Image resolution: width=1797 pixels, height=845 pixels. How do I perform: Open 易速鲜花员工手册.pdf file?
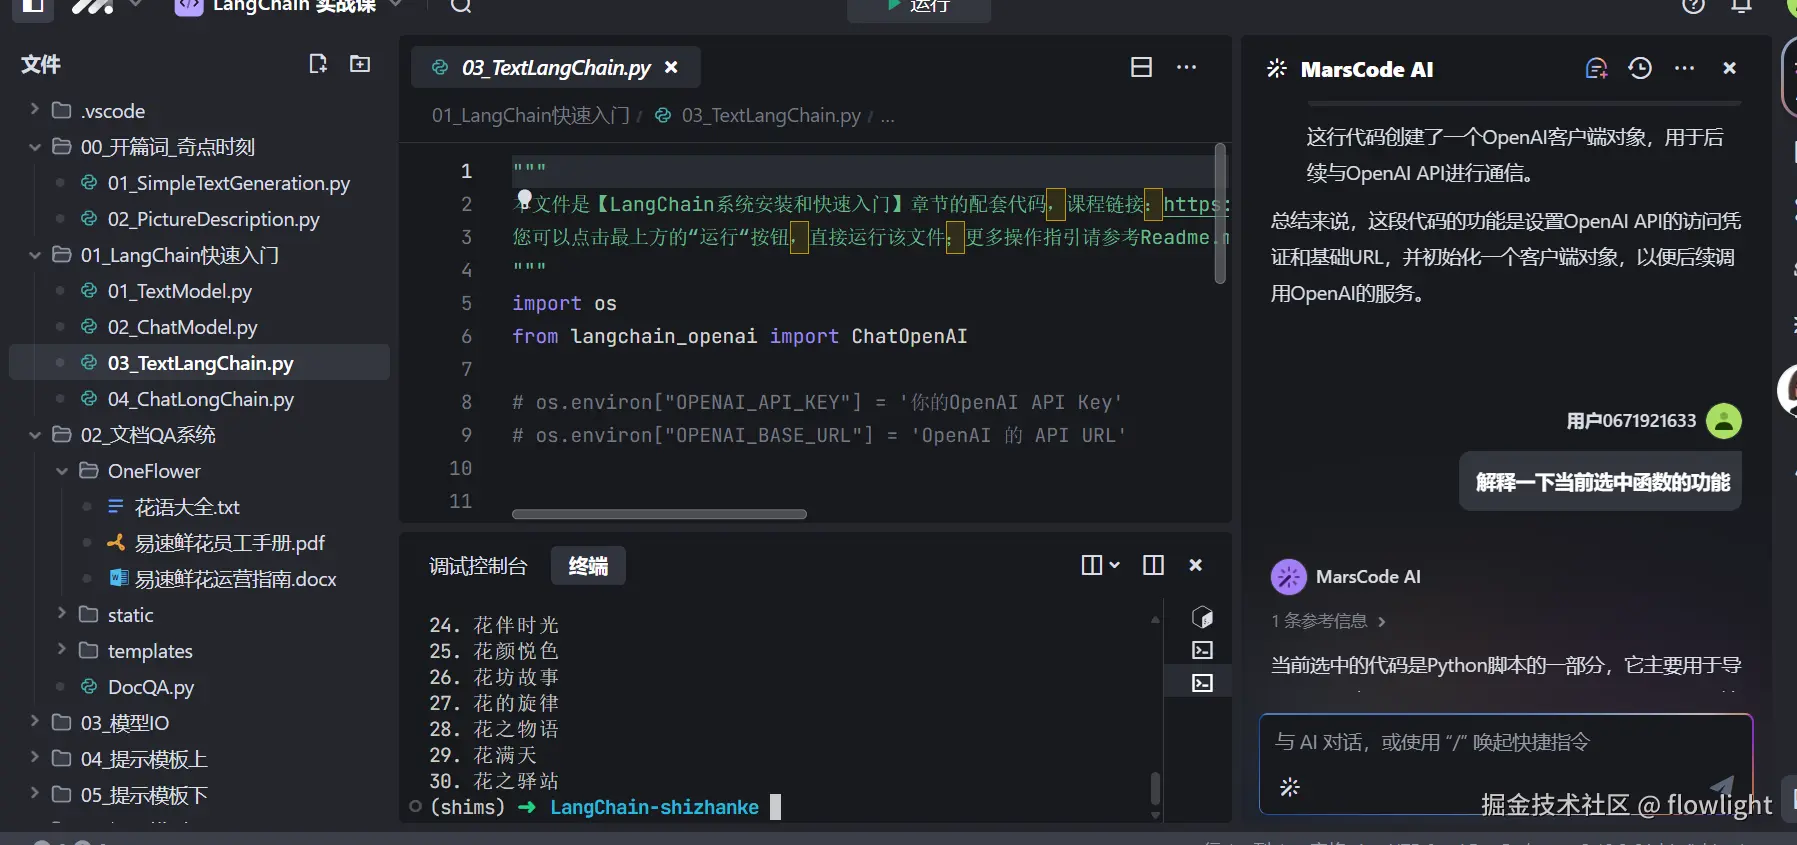229,543
